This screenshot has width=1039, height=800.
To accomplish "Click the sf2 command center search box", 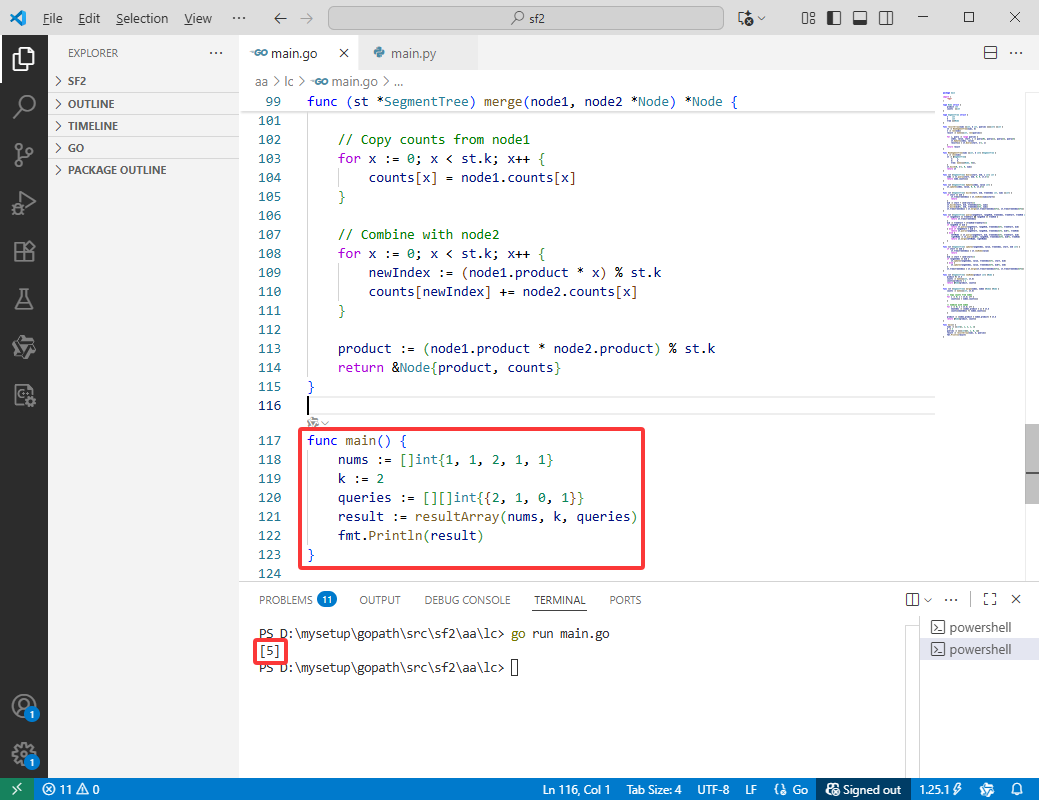I will click(x=525, y=19).
